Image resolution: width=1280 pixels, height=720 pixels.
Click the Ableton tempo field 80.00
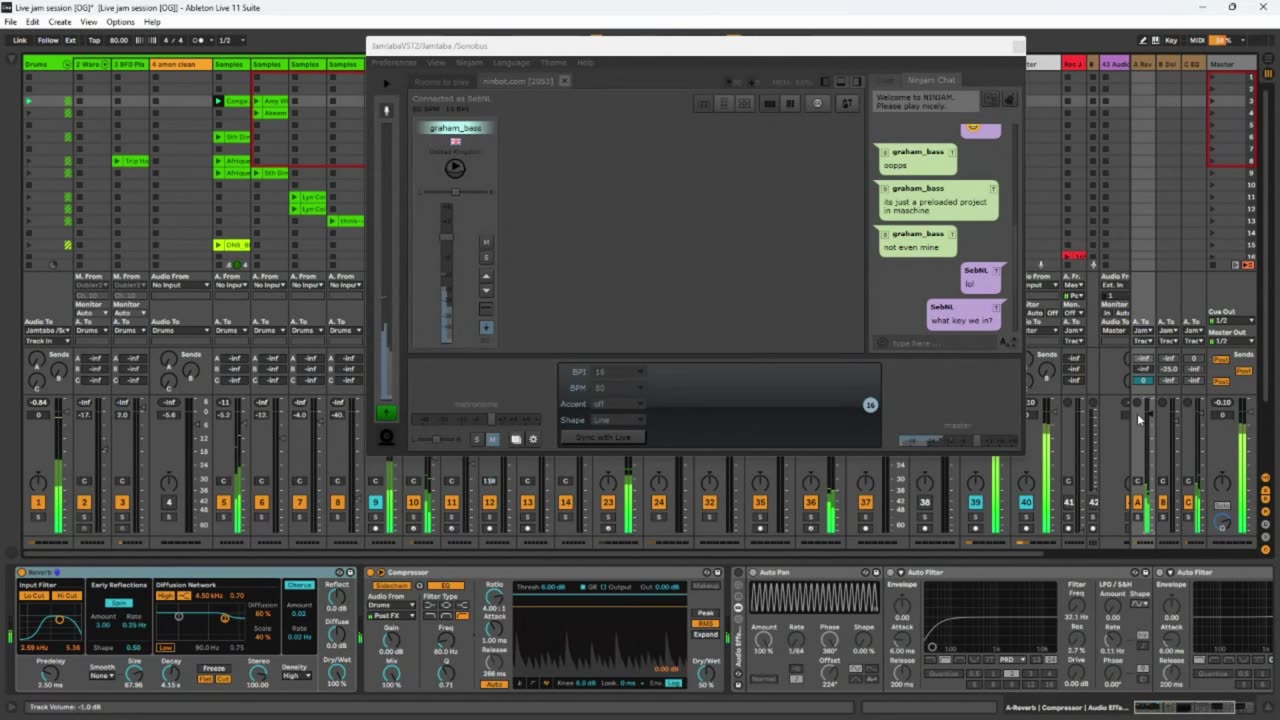click(119, 40)
